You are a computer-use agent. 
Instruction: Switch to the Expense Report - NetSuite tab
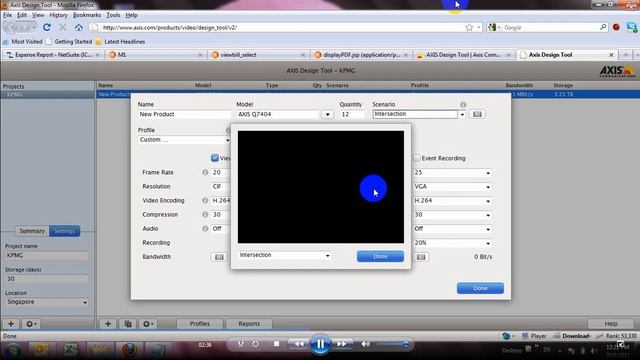coord(52,55)
